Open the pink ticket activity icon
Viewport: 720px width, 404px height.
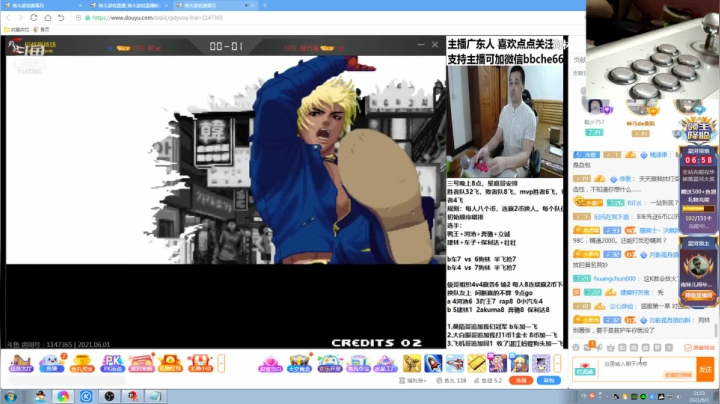141,364
